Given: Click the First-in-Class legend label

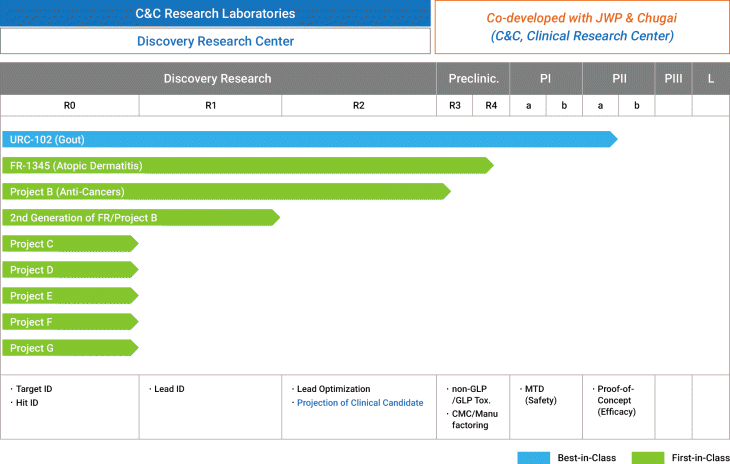Looking at the screenshot, I should [x=701, y=457].
